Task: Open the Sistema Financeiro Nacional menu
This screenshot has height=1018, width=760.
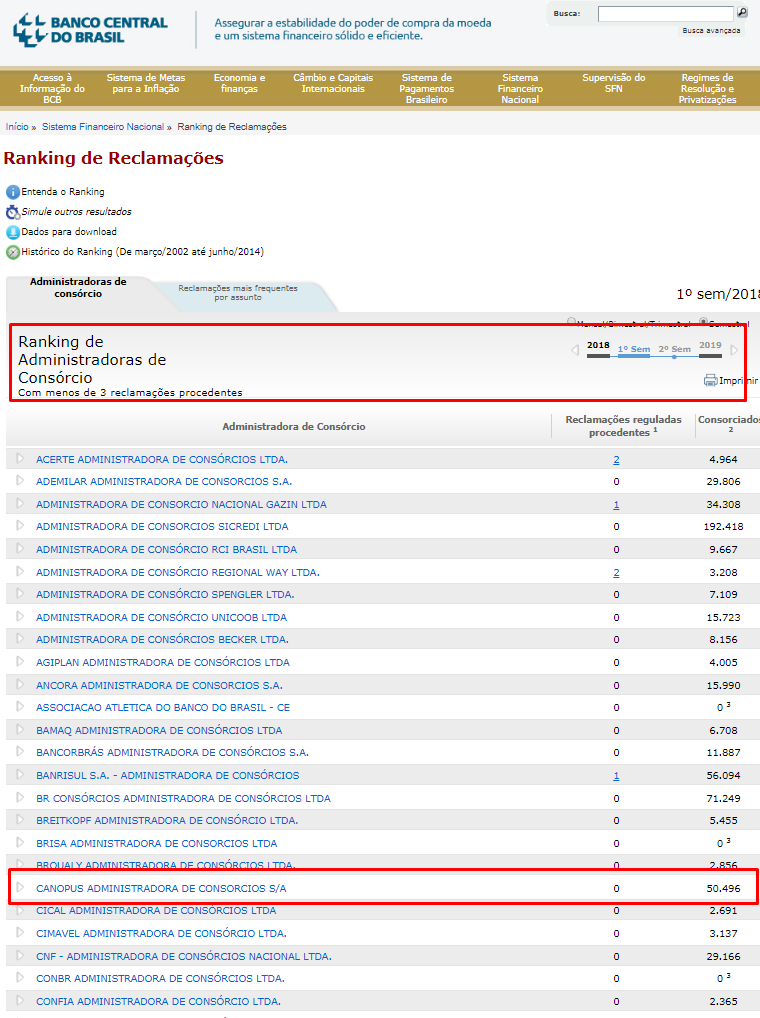Action: click(x=520, y=89)
